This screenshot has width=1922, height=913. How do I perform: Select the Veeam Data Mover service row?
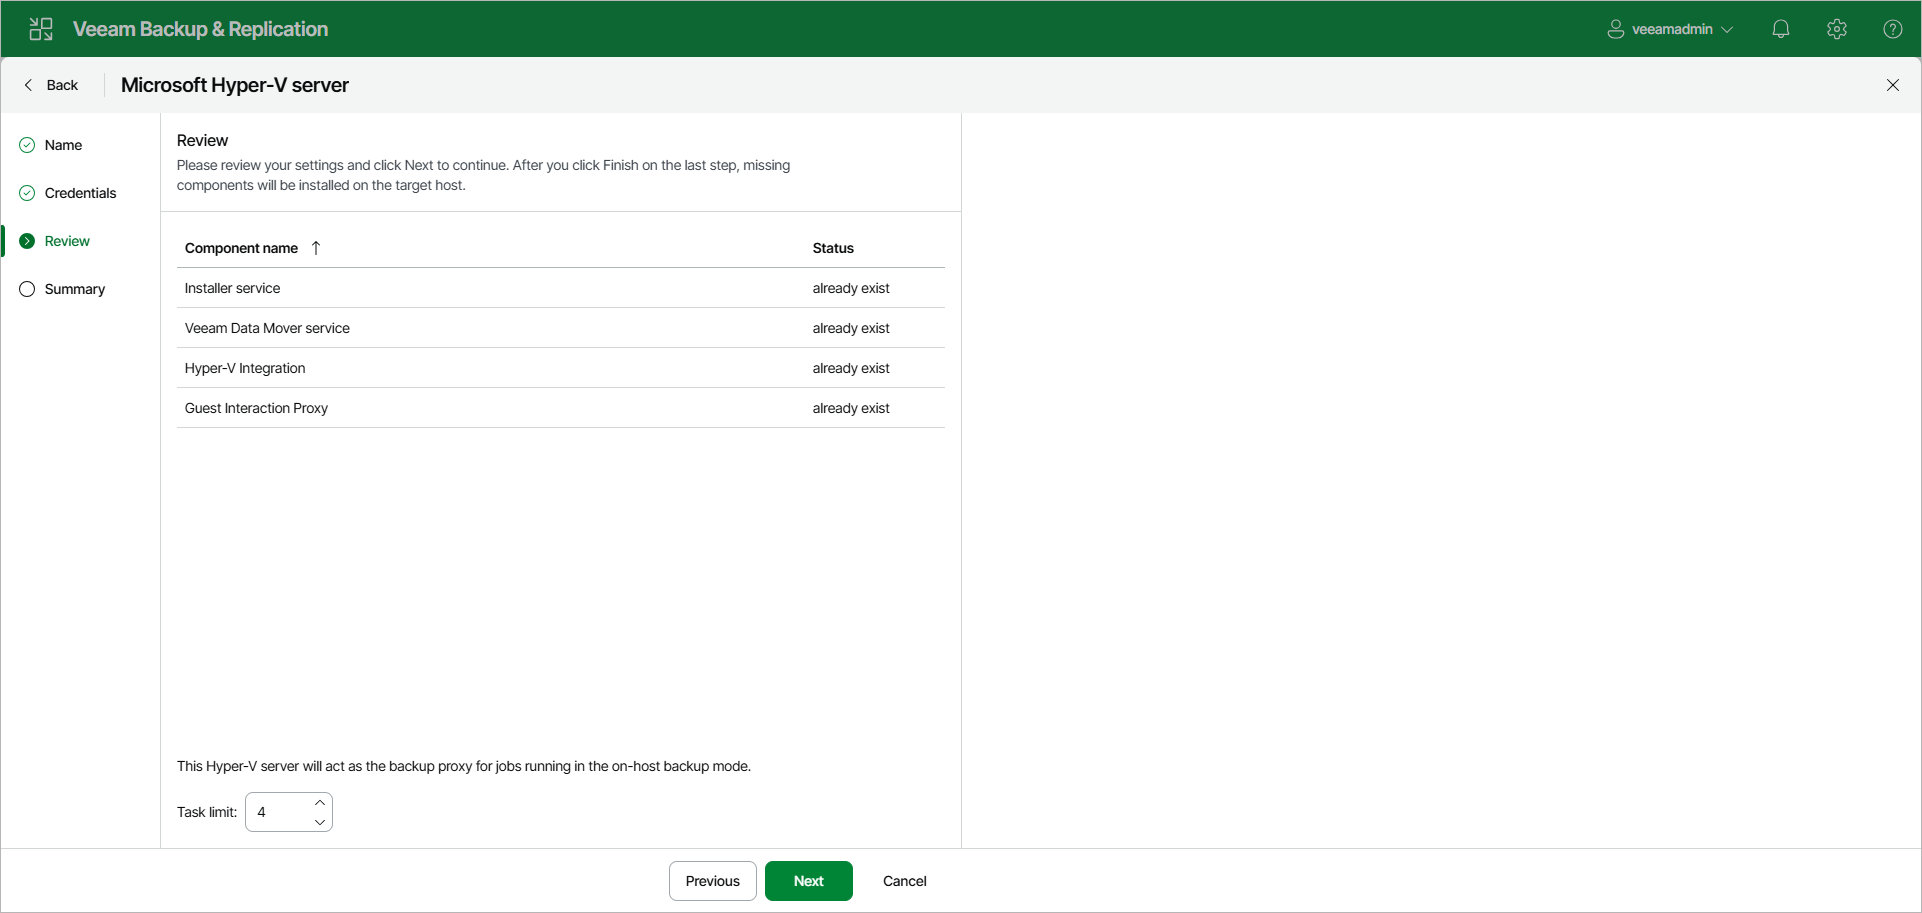coord(561,328)
